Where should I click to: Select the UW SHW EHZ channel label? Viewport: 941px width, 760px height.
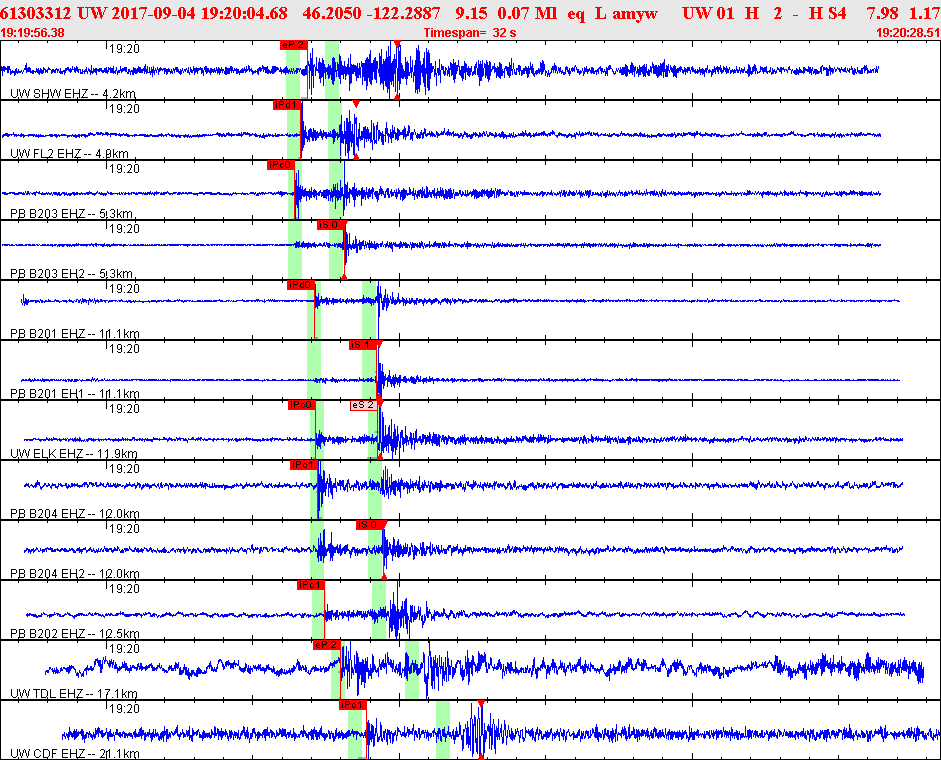(73, 94)
